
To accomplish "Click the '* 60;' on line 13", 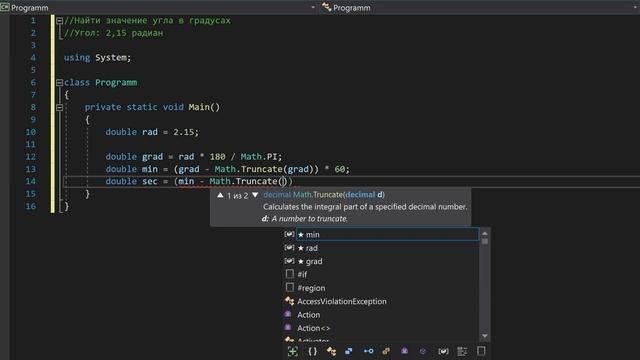I will click(337, 169).
